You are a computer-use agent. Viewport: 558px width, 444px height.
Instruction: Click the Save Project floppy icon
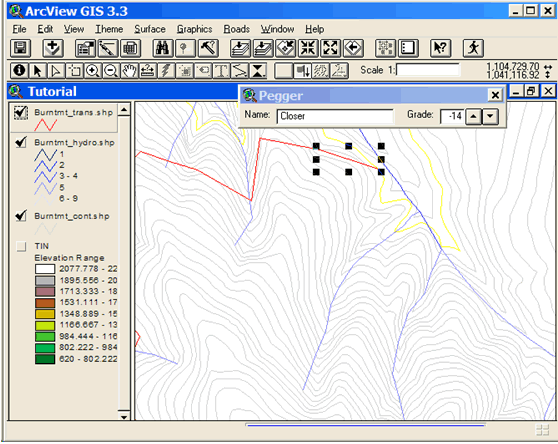[x=20, y=48]
